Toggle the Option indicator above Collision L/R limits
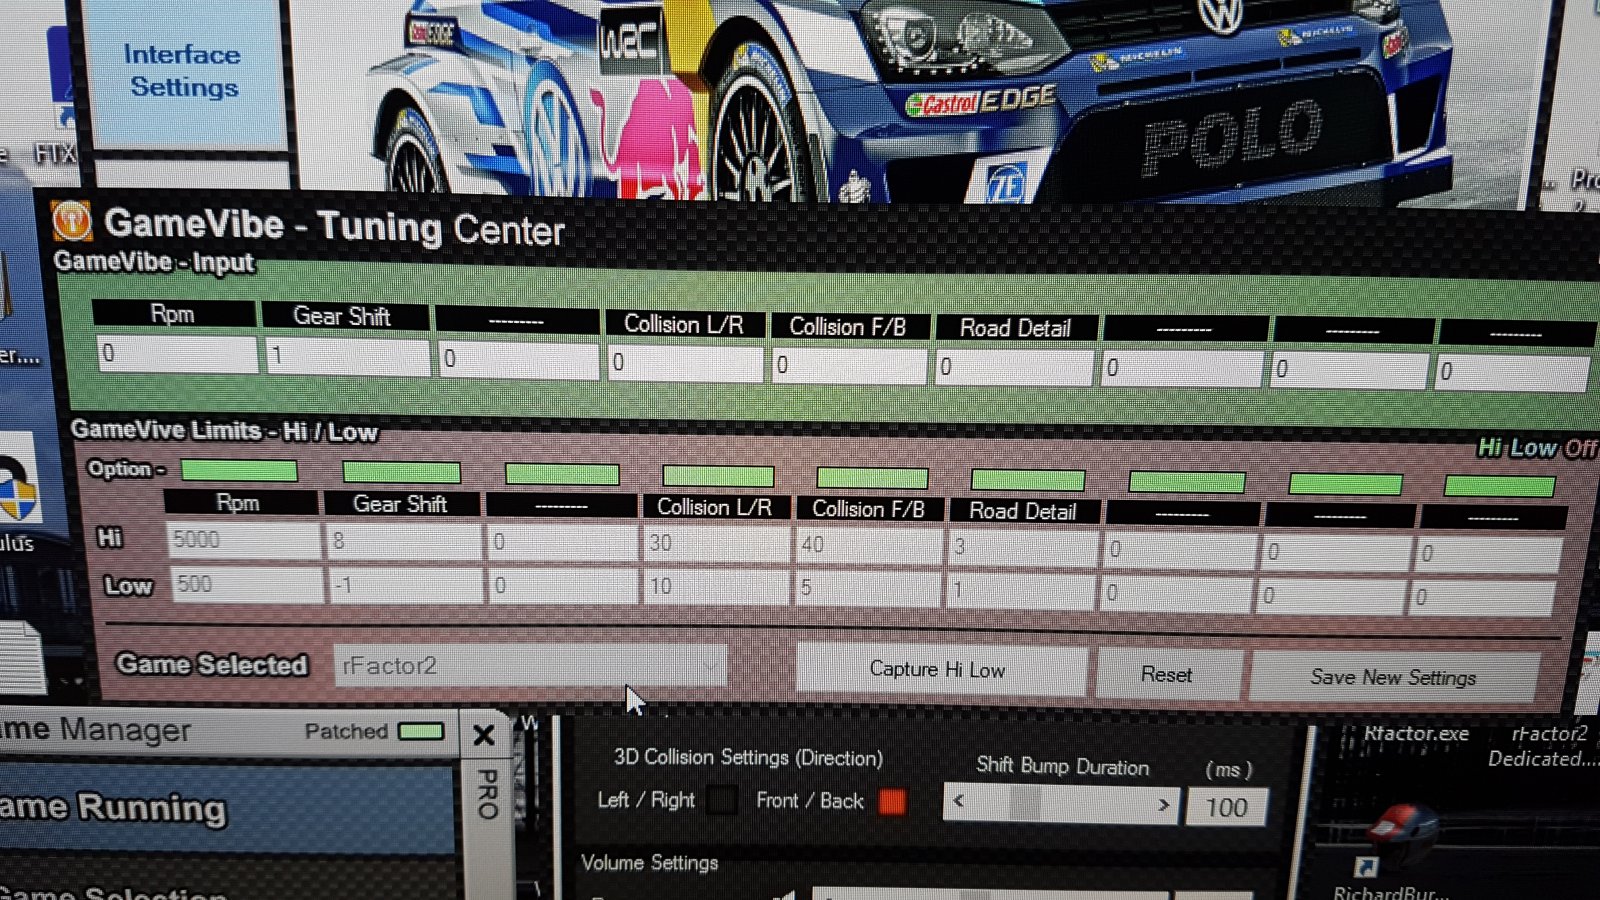 (x=718, y=476)
